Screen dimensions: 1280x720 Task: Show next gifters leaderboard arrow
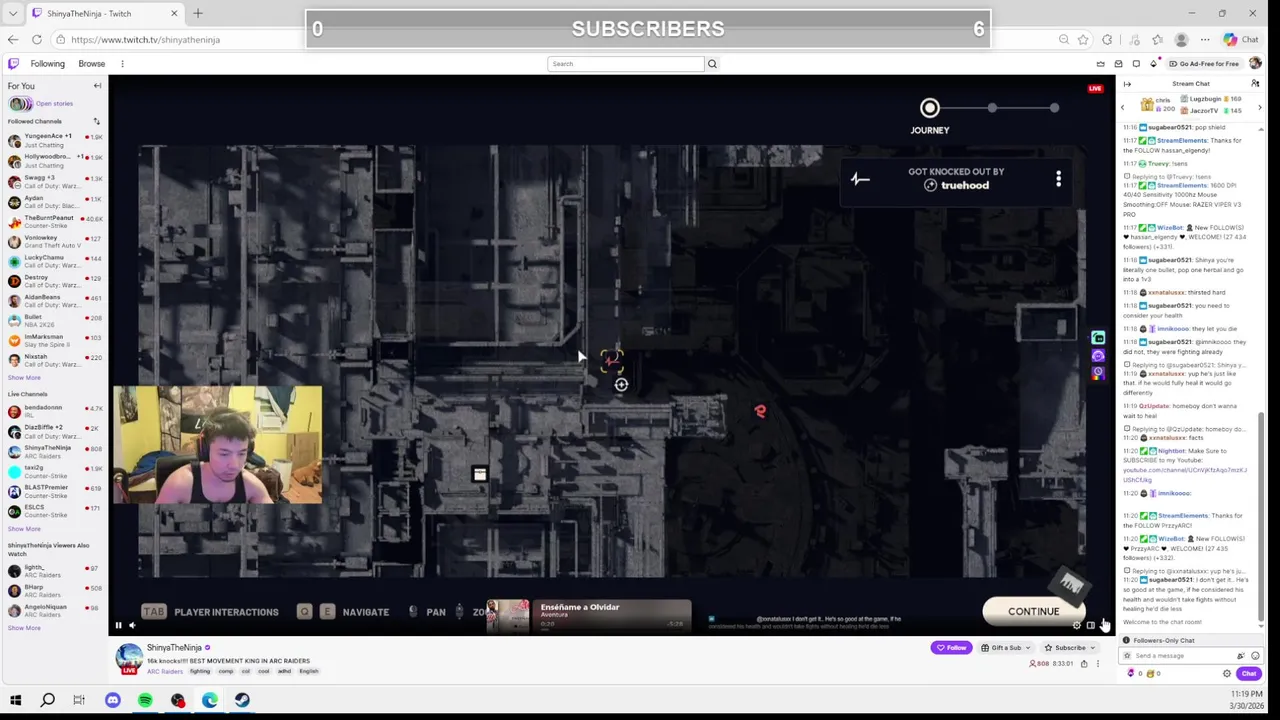tap(1259, 107)
